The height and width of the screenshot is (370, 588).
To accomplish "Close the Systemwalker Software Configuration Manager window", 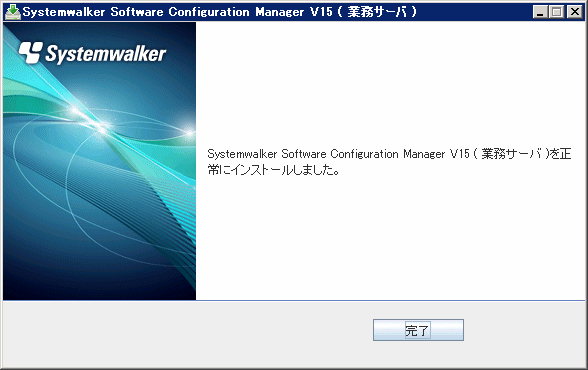I will [x=574, y=12].
